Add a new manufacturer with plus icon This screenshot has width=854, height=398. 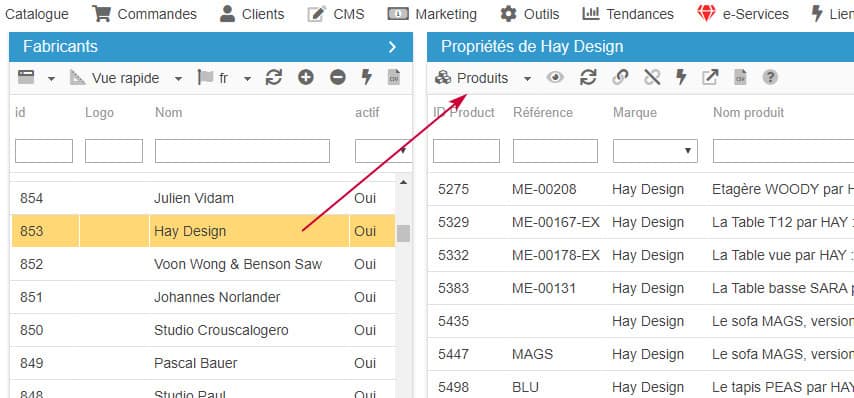tap(306, 78)
